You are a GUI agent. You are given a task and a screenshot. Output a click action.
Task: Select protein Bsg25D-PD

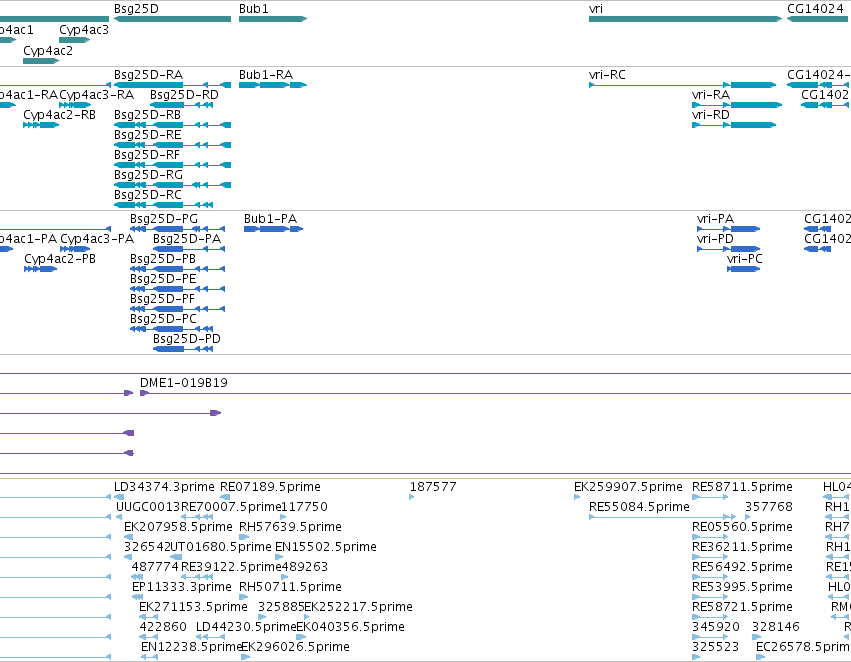(x=183, y=349)
